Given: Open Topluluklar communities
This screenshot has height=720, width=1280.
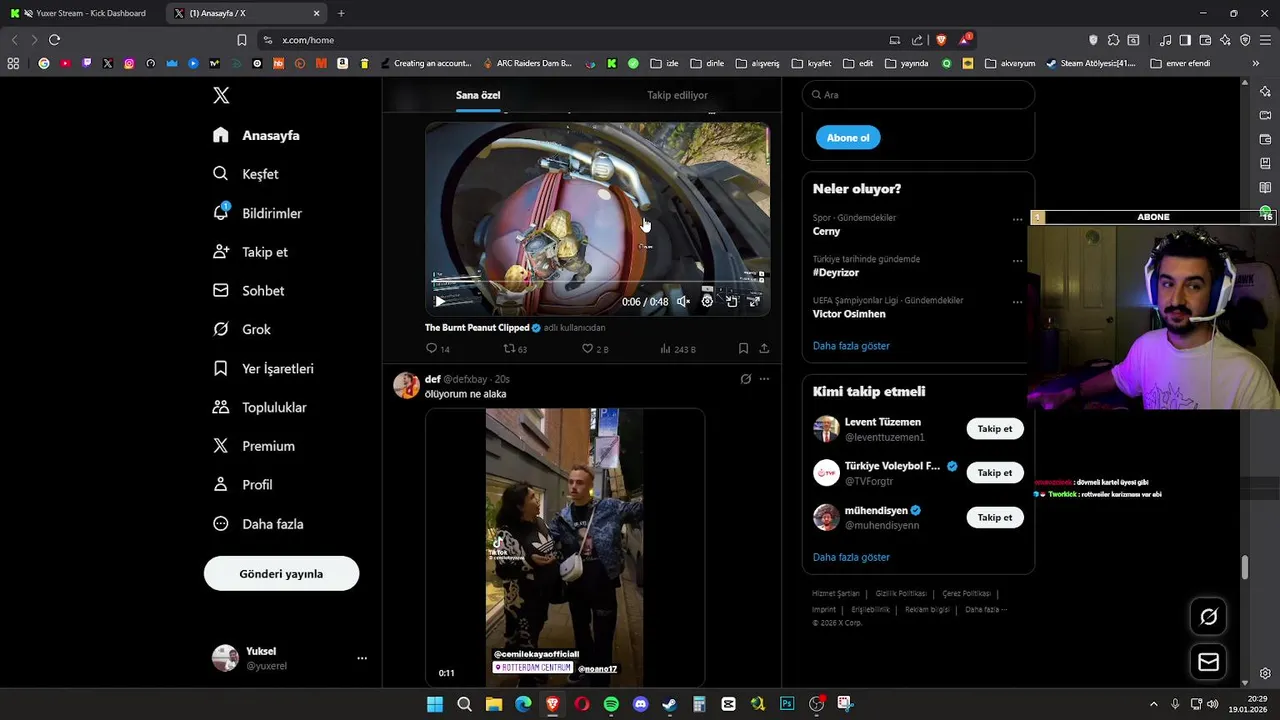Looking at the screenshot, I should (260, 407).
